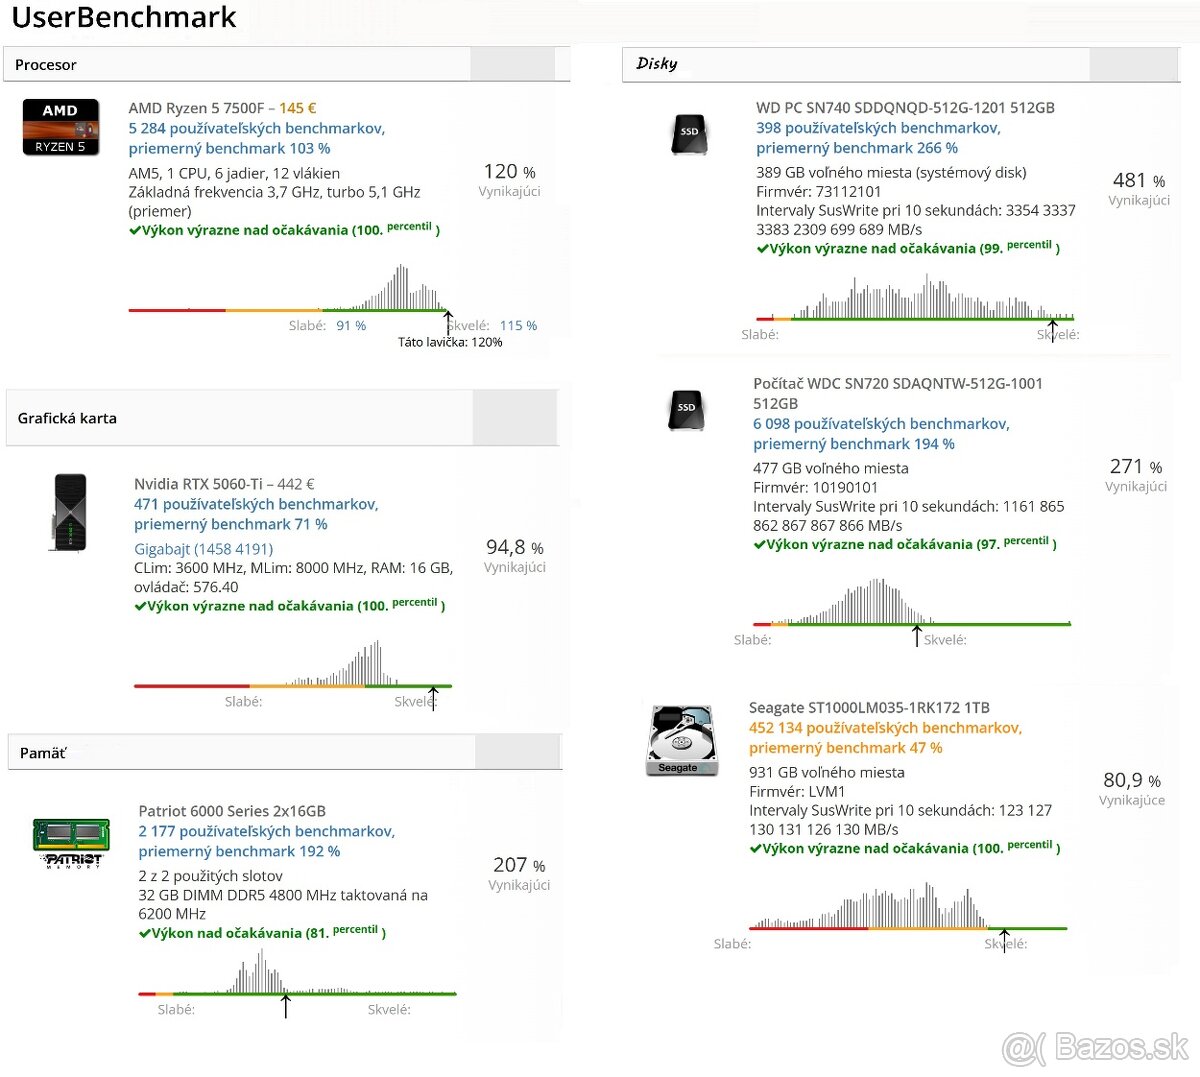Open the UserBenchmark title heading

point(124,18)
